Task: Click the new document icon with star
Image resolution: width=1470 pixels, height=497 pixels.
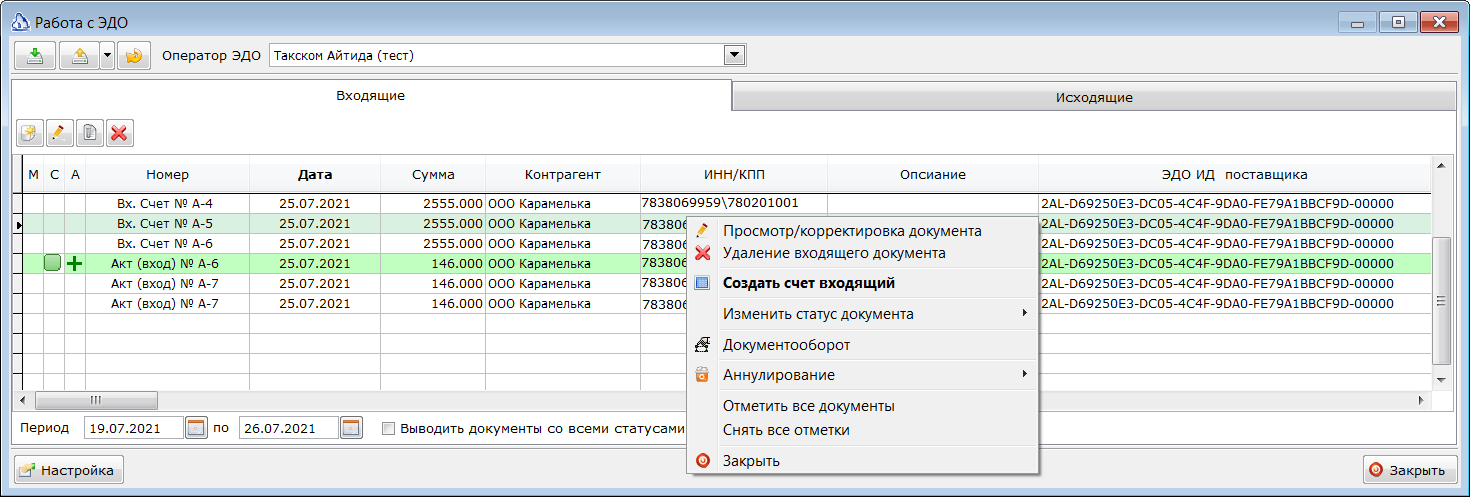Action: click(30, 132)
